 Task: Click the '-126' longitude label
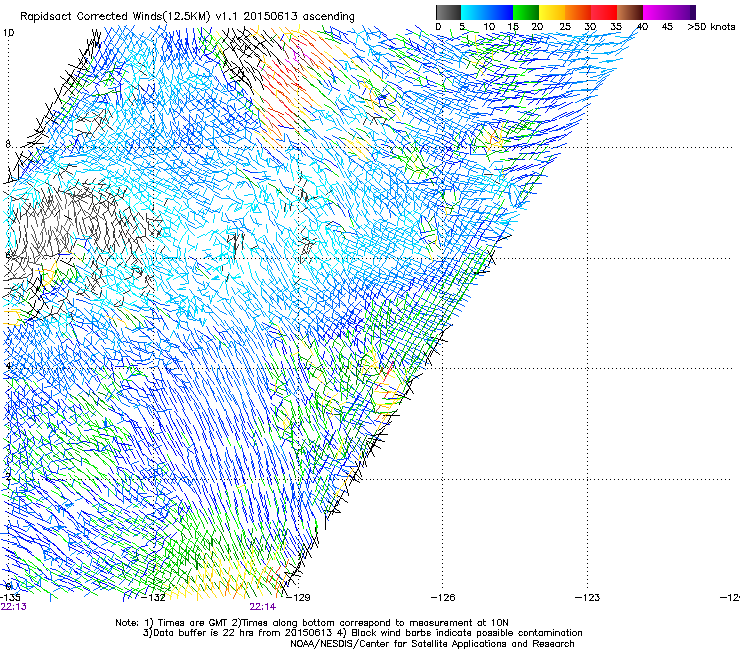pos(443,598)
